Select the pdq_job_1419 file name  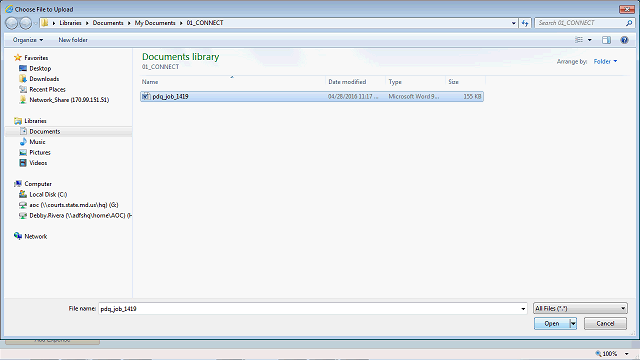click(x=170, y=96)
